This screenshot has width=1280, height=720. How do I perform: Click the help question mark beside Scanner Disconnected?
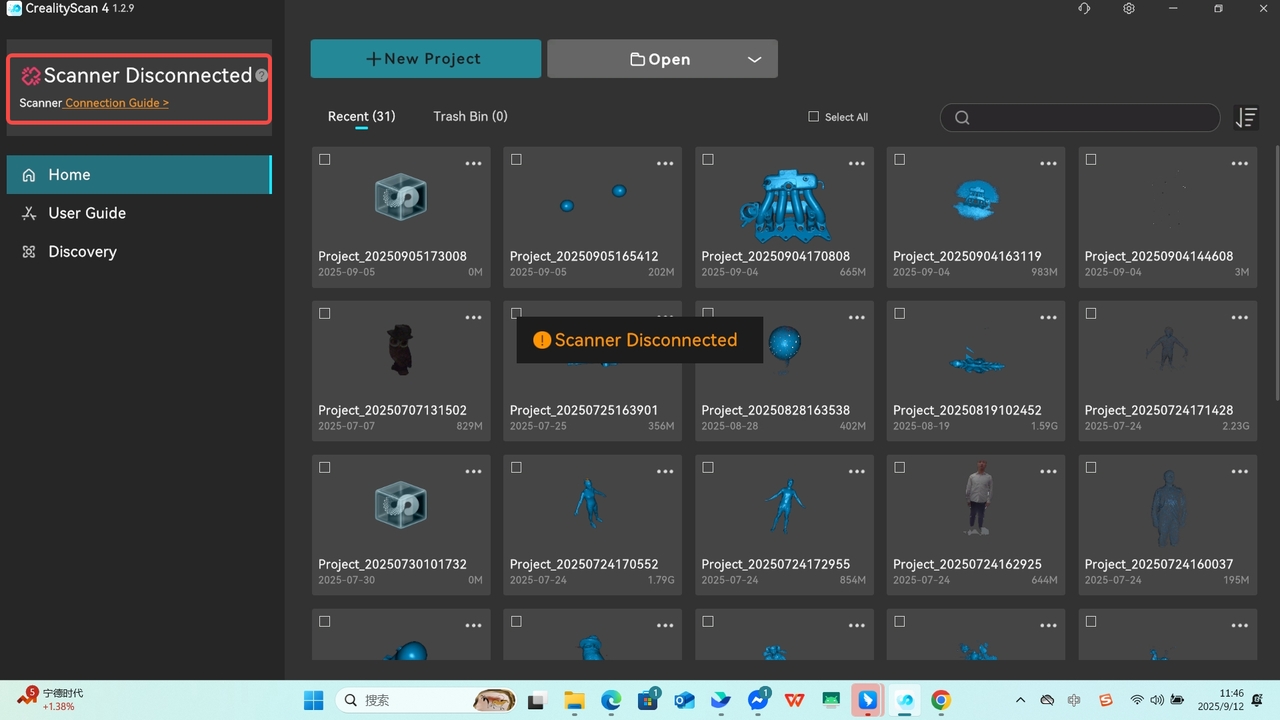coord(262,75)
